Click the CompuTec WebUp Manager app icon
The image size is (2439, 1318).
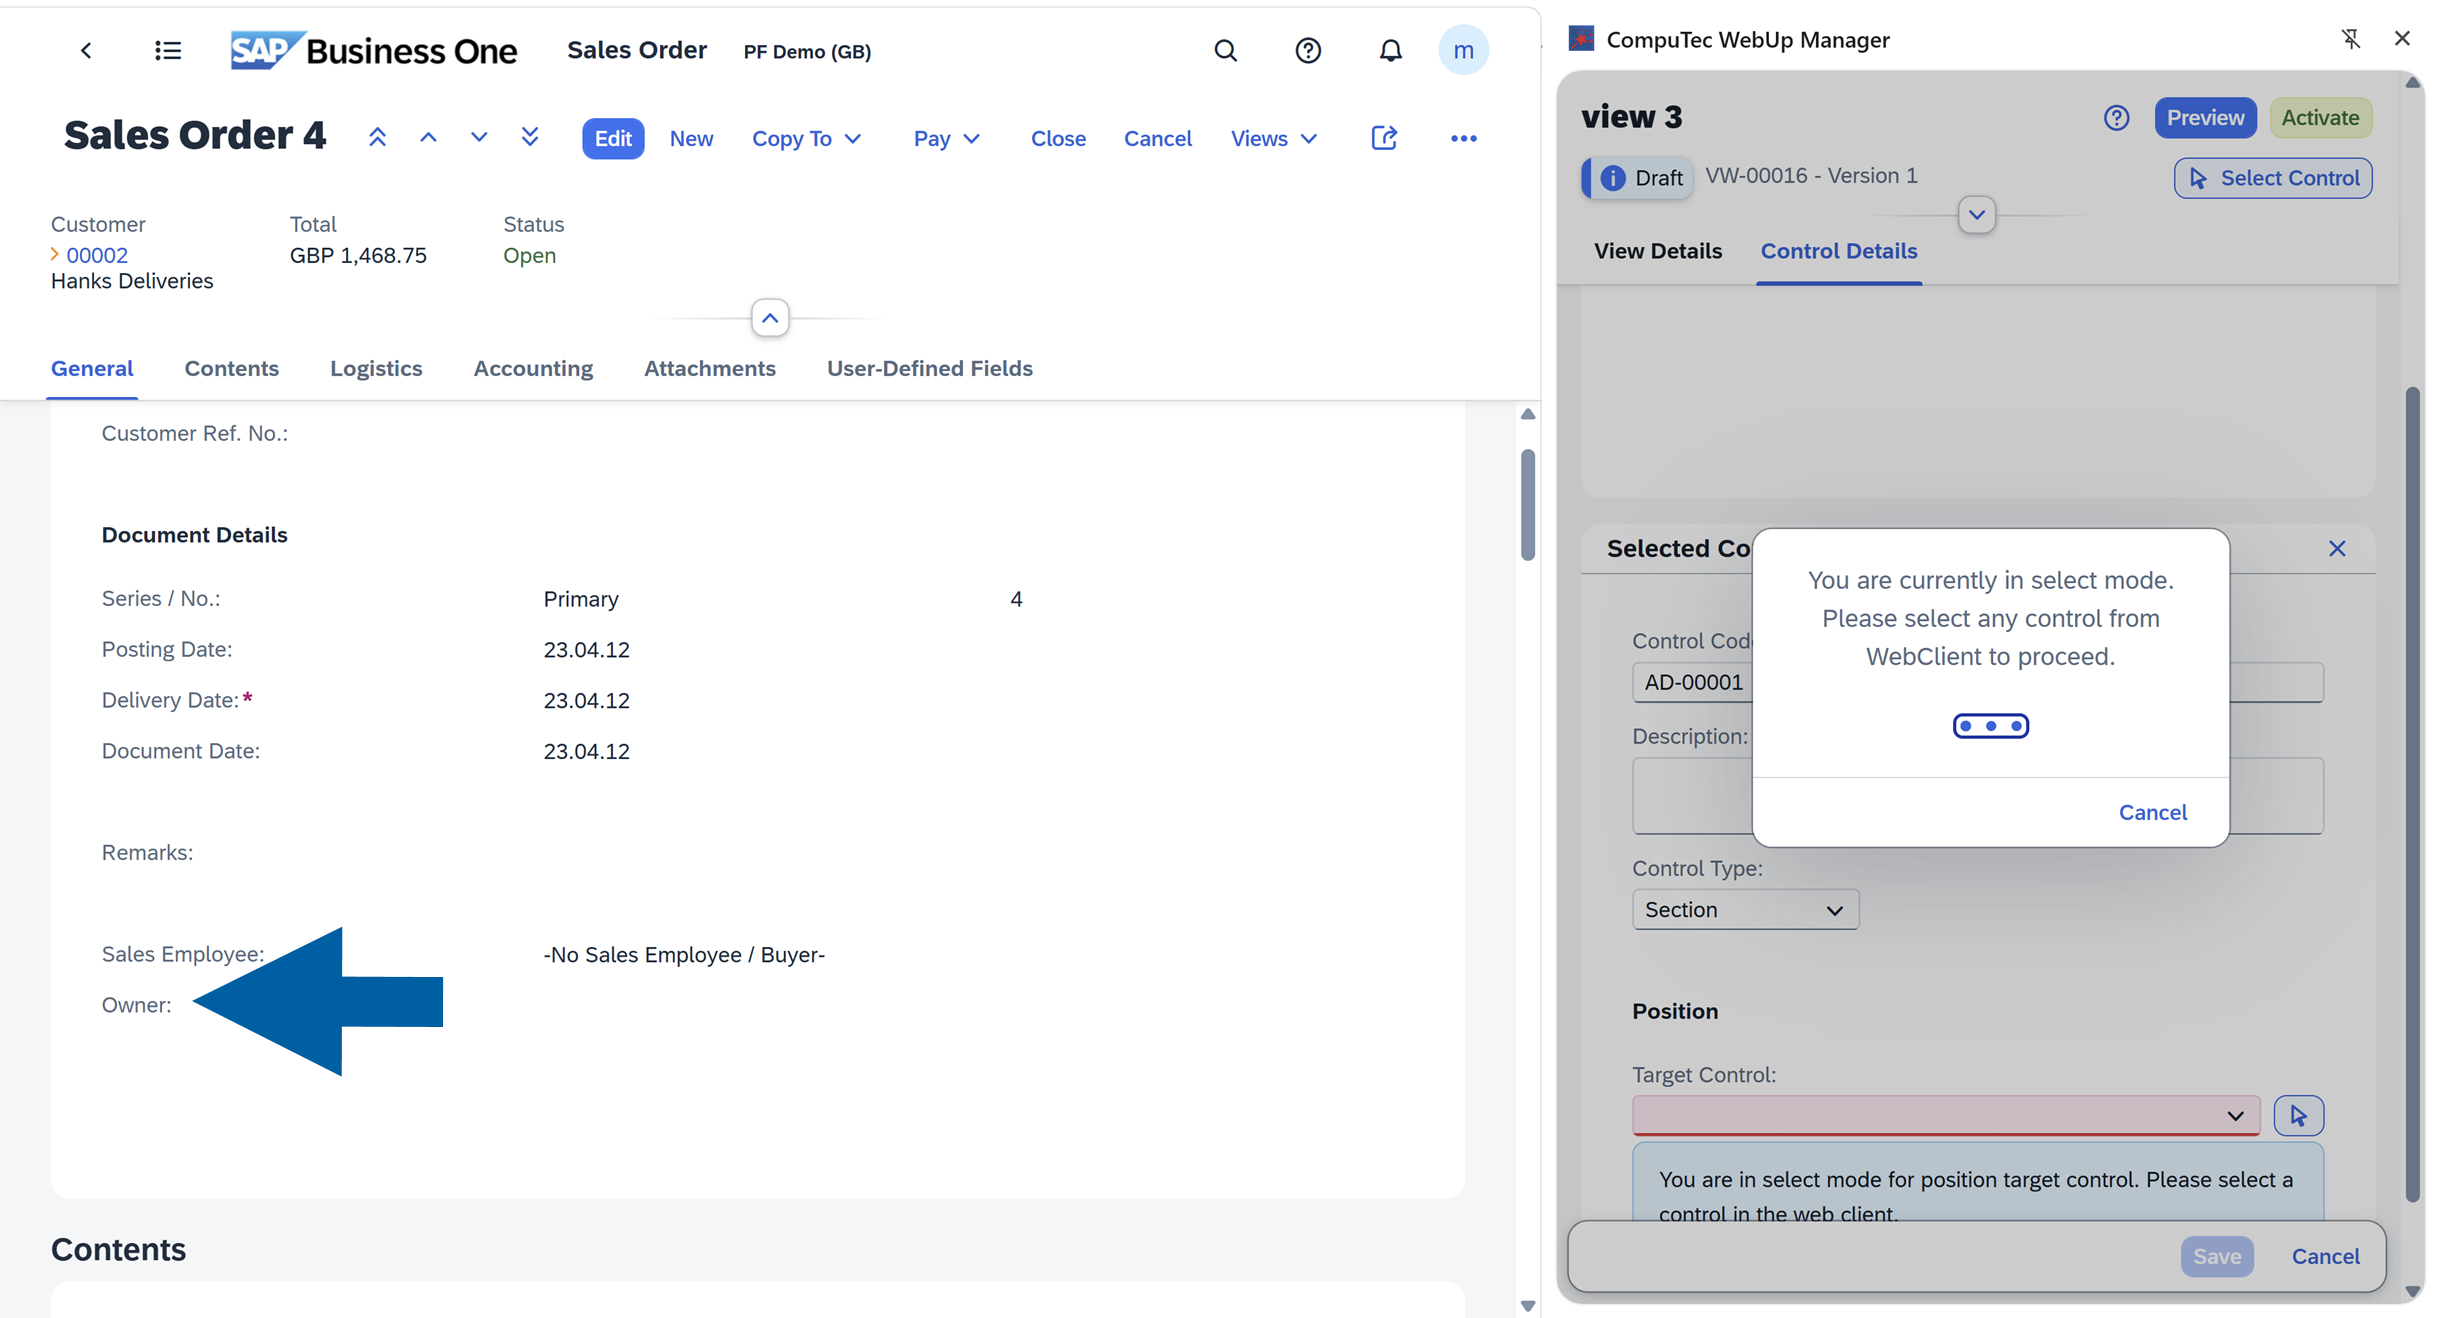1582,39
